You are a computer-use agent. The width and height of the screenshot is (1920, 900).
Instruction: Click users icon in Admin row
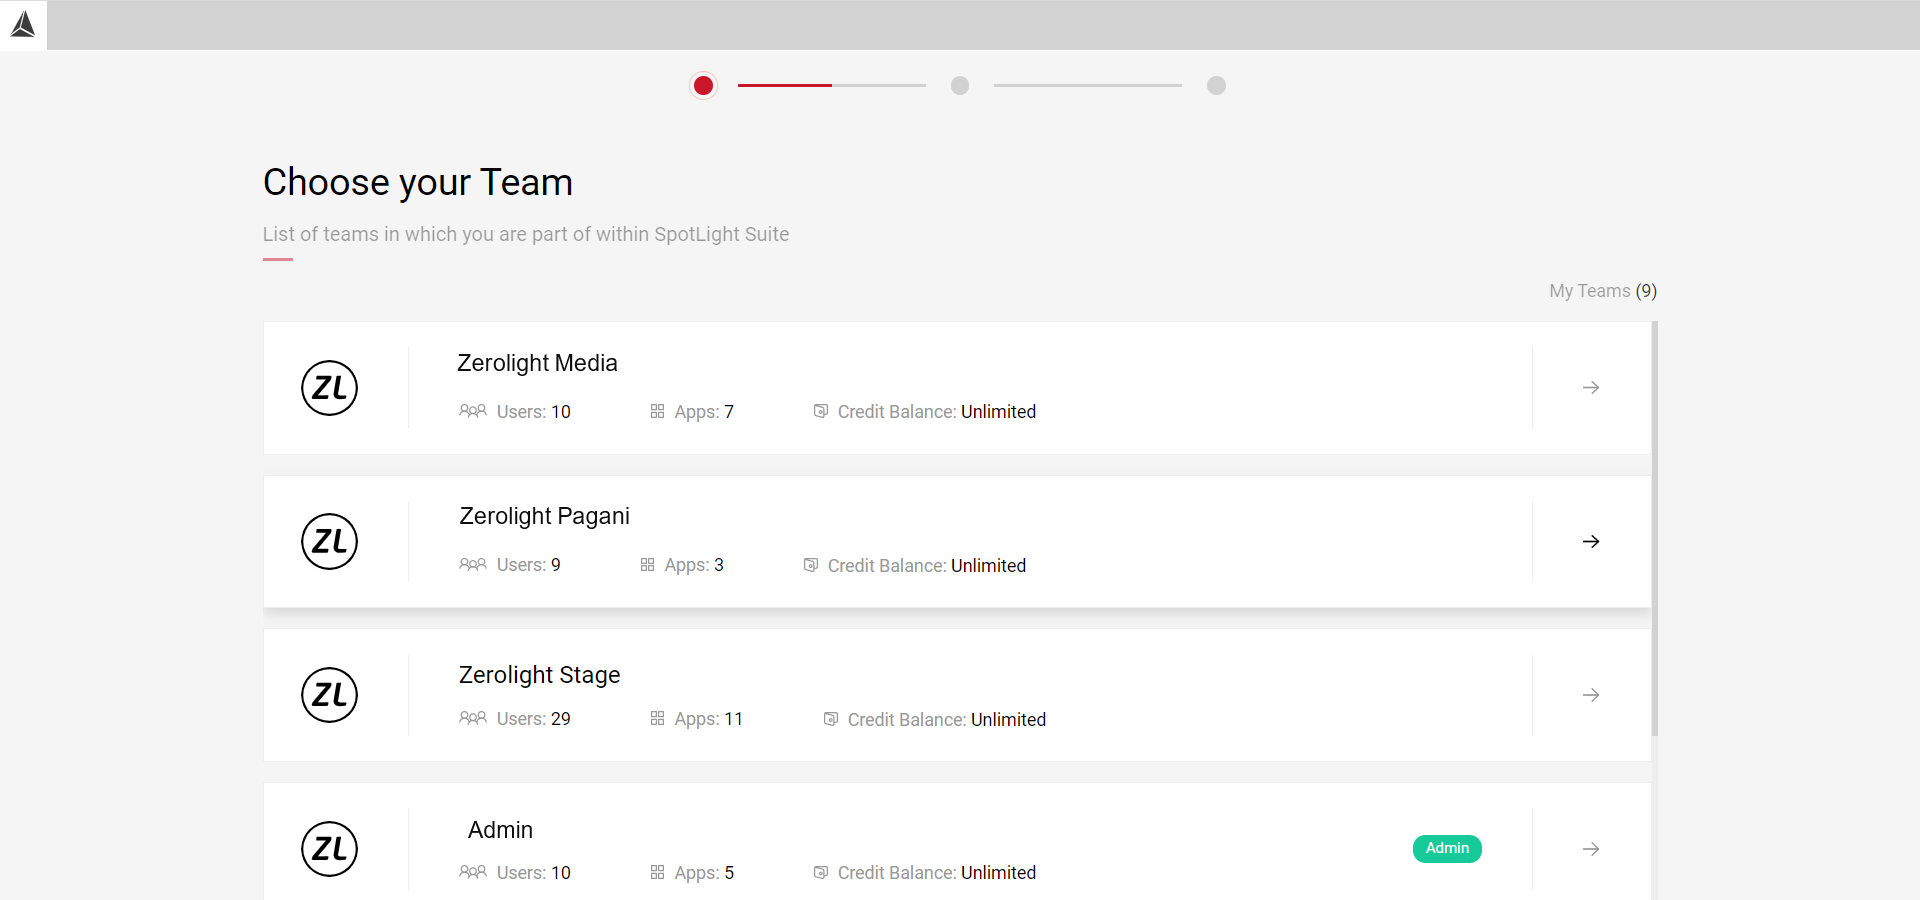coord(473,872)
